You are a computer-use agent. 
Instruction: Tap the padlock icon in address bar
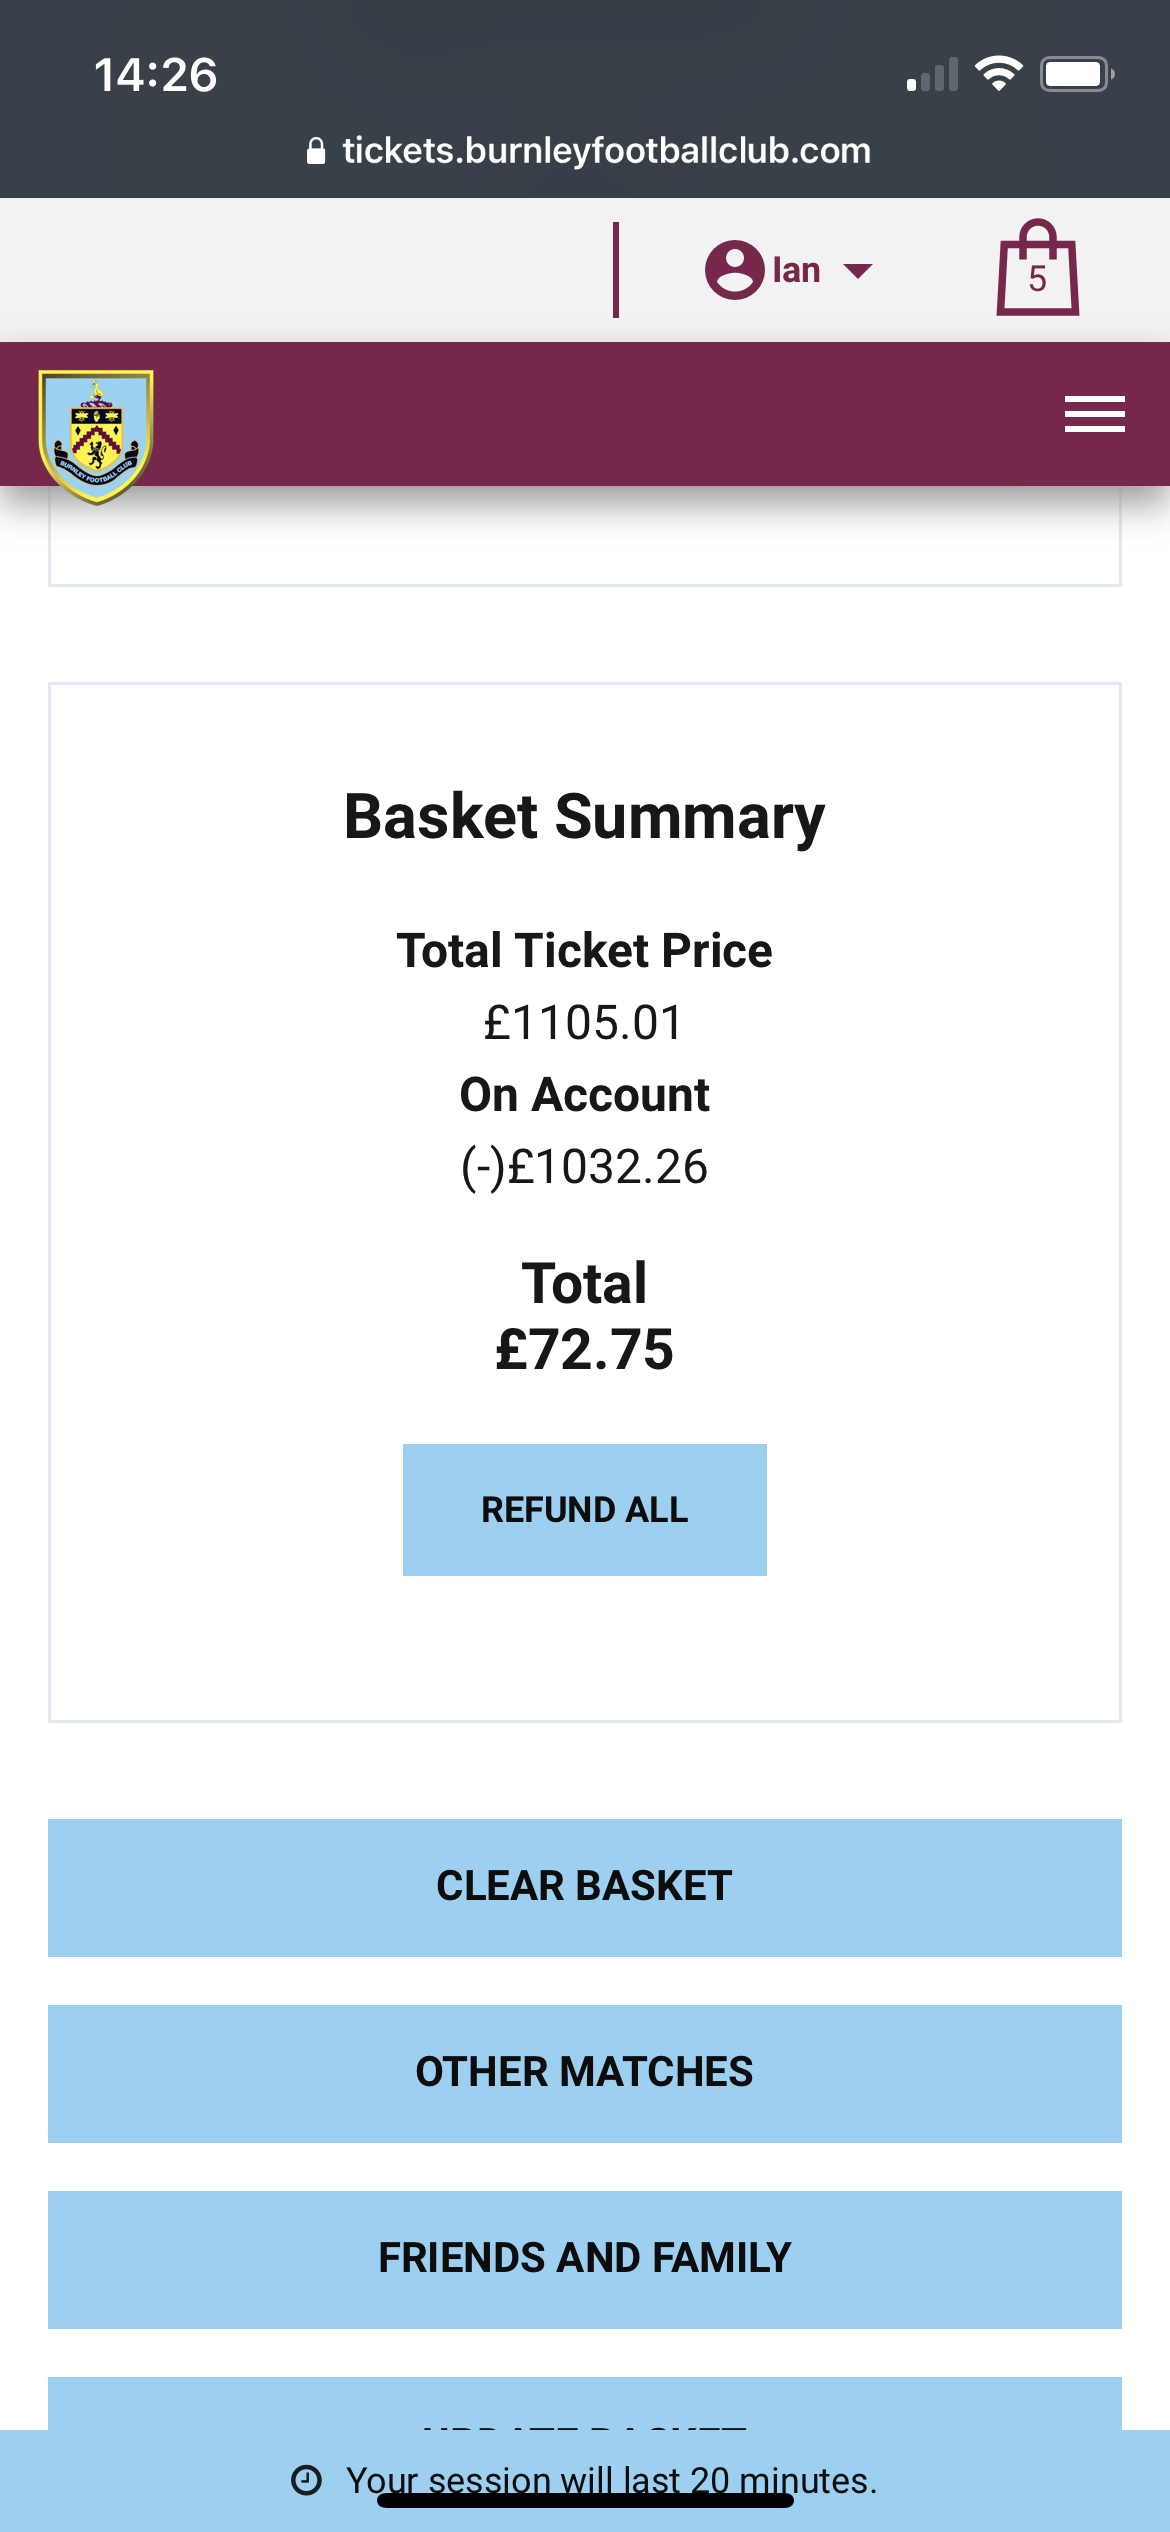[315, 151]
